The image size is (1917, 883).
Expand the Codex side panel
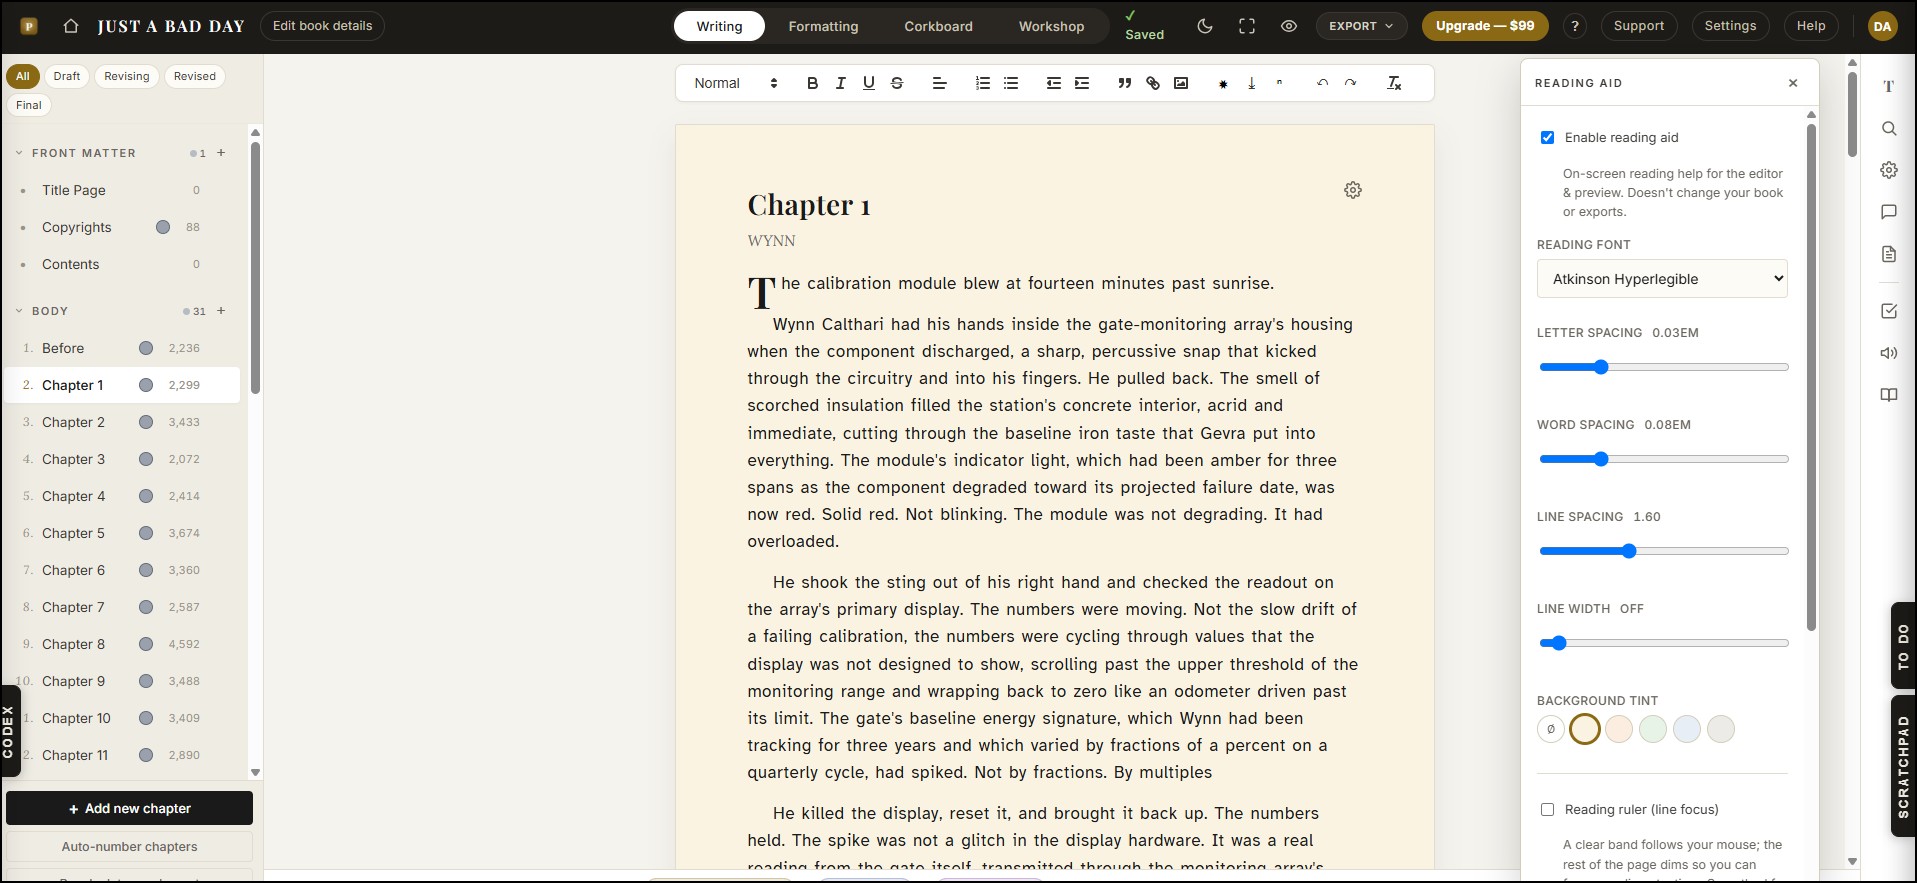tap(8, 731)
